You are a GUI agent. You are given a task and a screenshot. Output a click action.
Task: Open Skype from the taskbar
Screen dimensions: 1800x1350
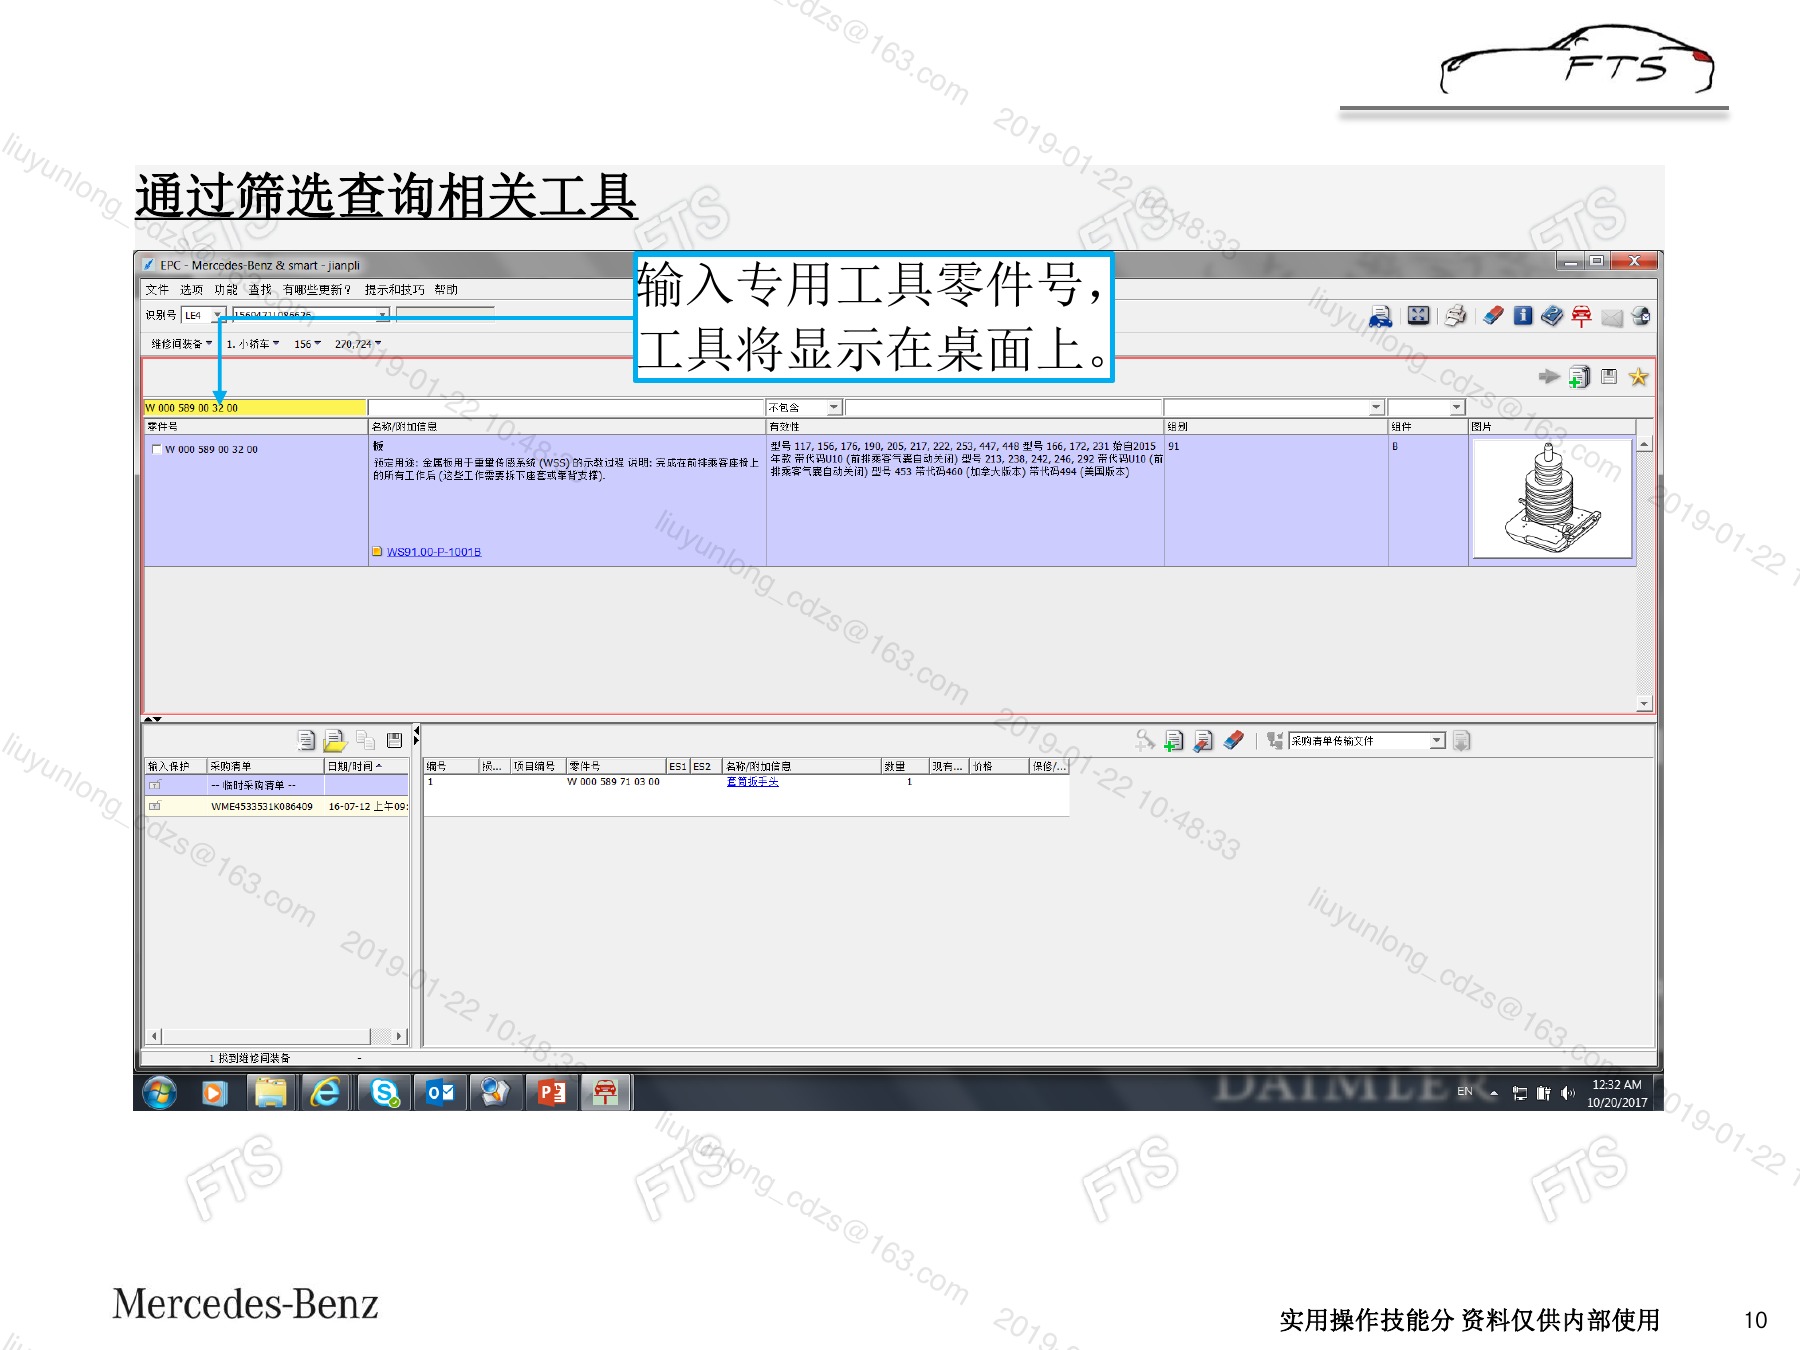[384, 1092]
